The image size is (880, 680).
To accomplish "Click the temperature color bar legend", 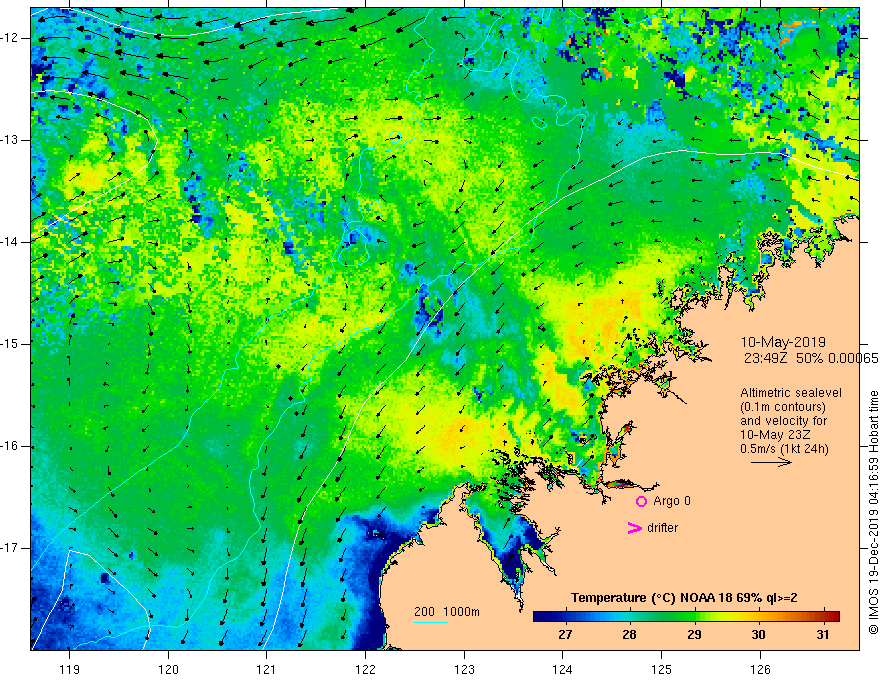I will (686, 617).
